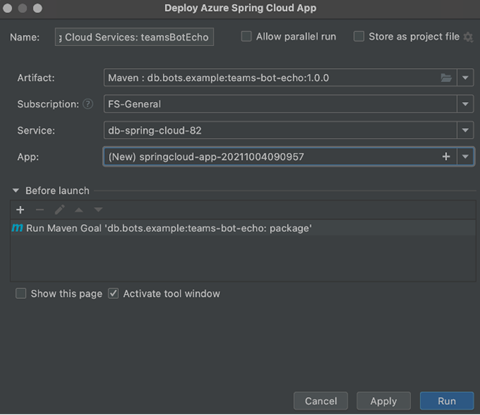Image resolution: width=480 pixels, height=415 pixels.
Task: Click the db-spring-cloud-82 service value
Action: click(155, 130)
